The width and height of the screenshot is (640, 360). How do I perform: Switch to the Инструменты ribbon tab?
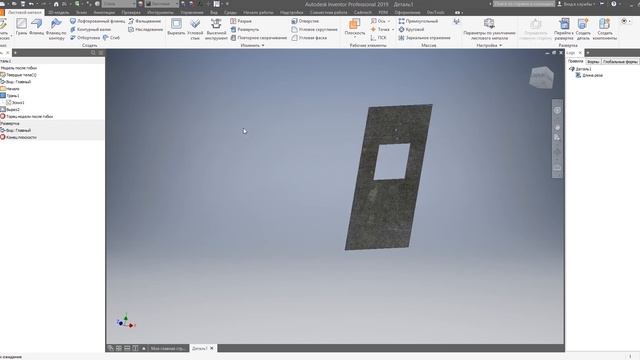160,12
